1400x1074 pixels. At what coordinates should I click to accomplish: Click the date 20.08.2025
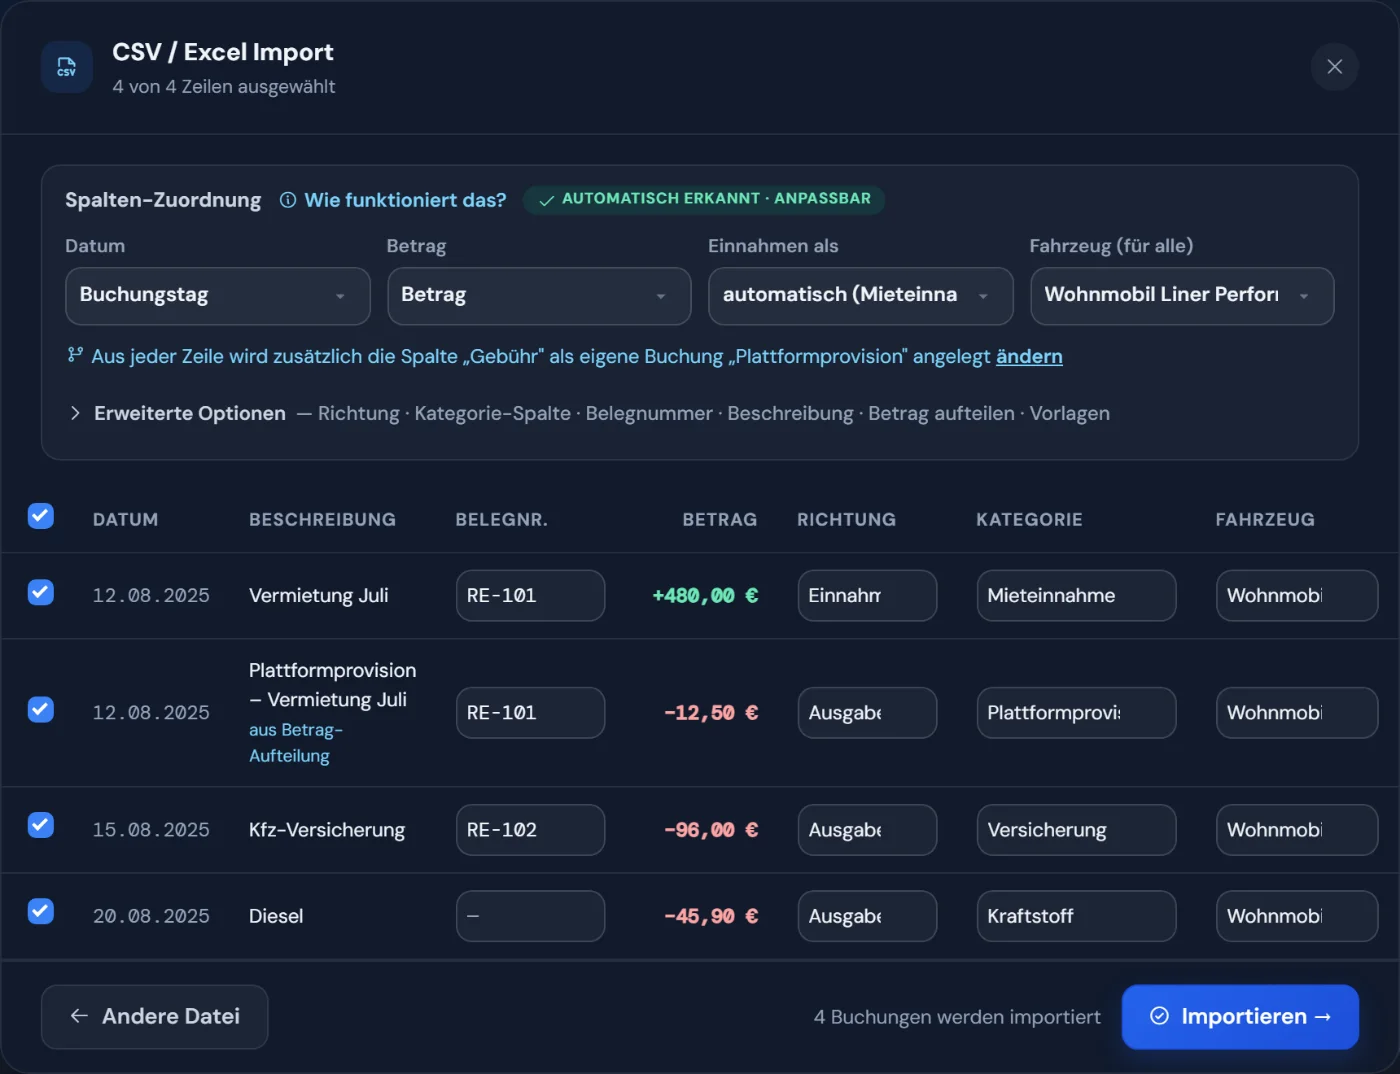[x=151, y=916]
